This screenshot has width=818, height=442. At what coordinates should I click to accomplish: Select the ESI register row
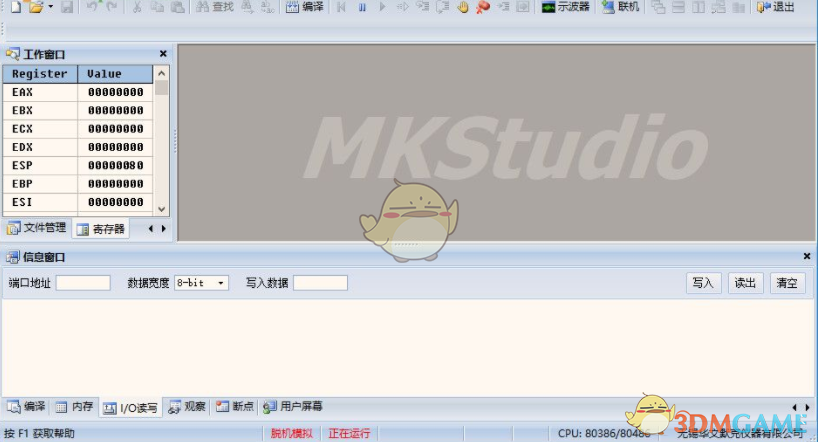point(78,202)
